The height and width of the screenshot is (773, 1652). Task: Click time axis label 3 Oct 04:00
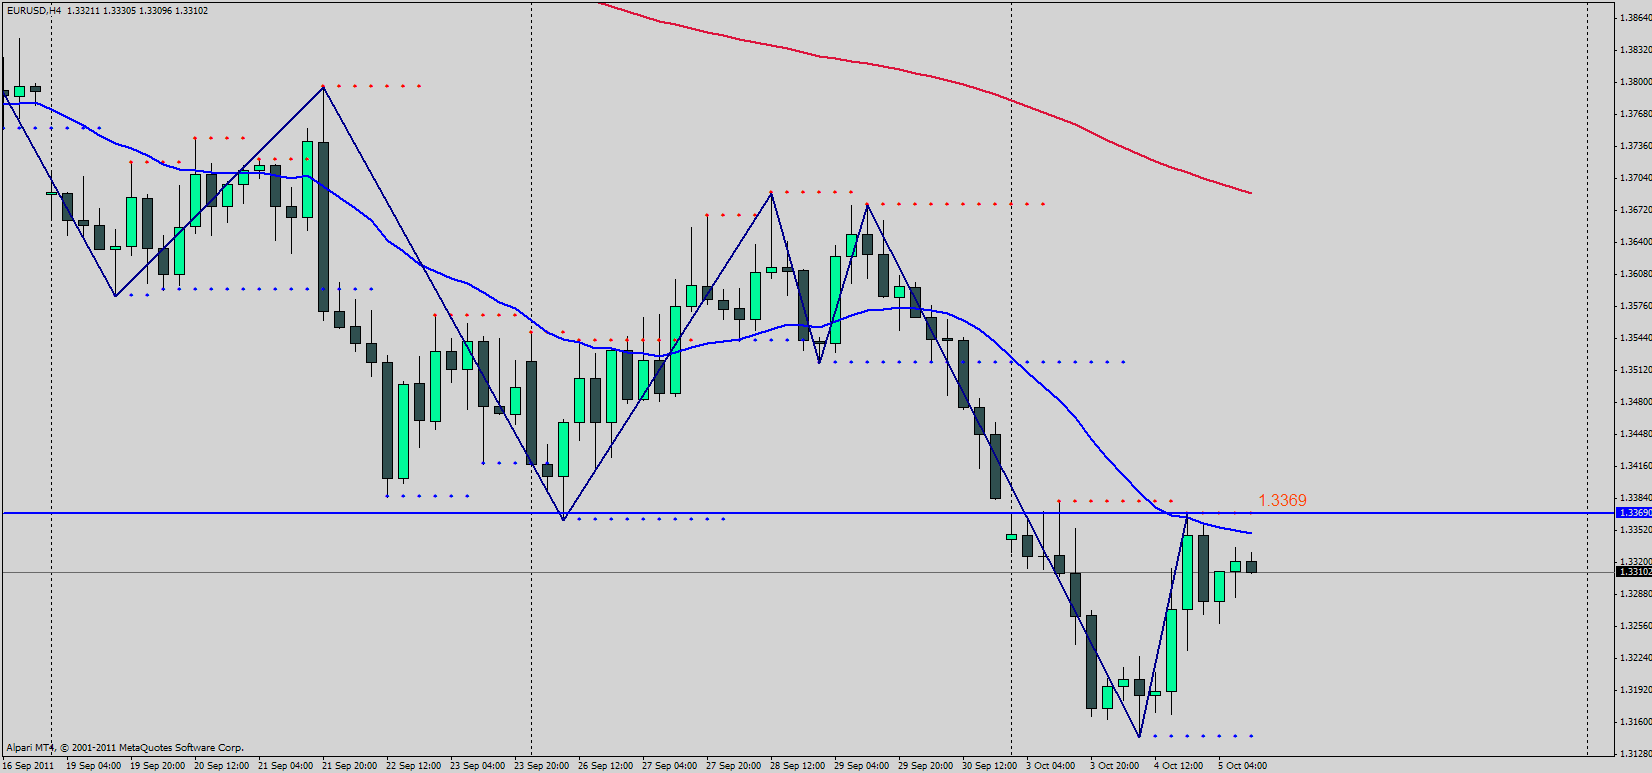(1050, 766)
